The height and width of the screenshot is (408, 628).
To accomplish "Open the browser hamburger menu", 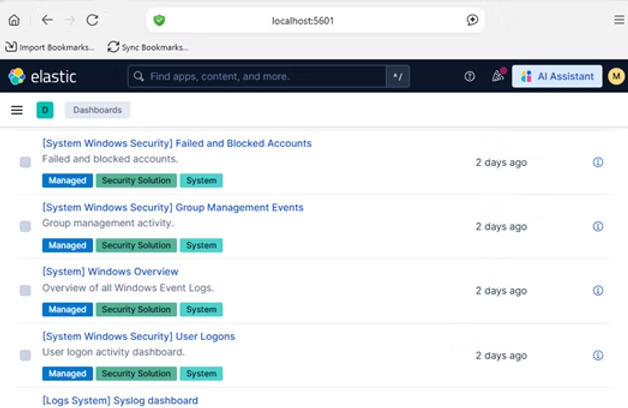I will [619, 20].
